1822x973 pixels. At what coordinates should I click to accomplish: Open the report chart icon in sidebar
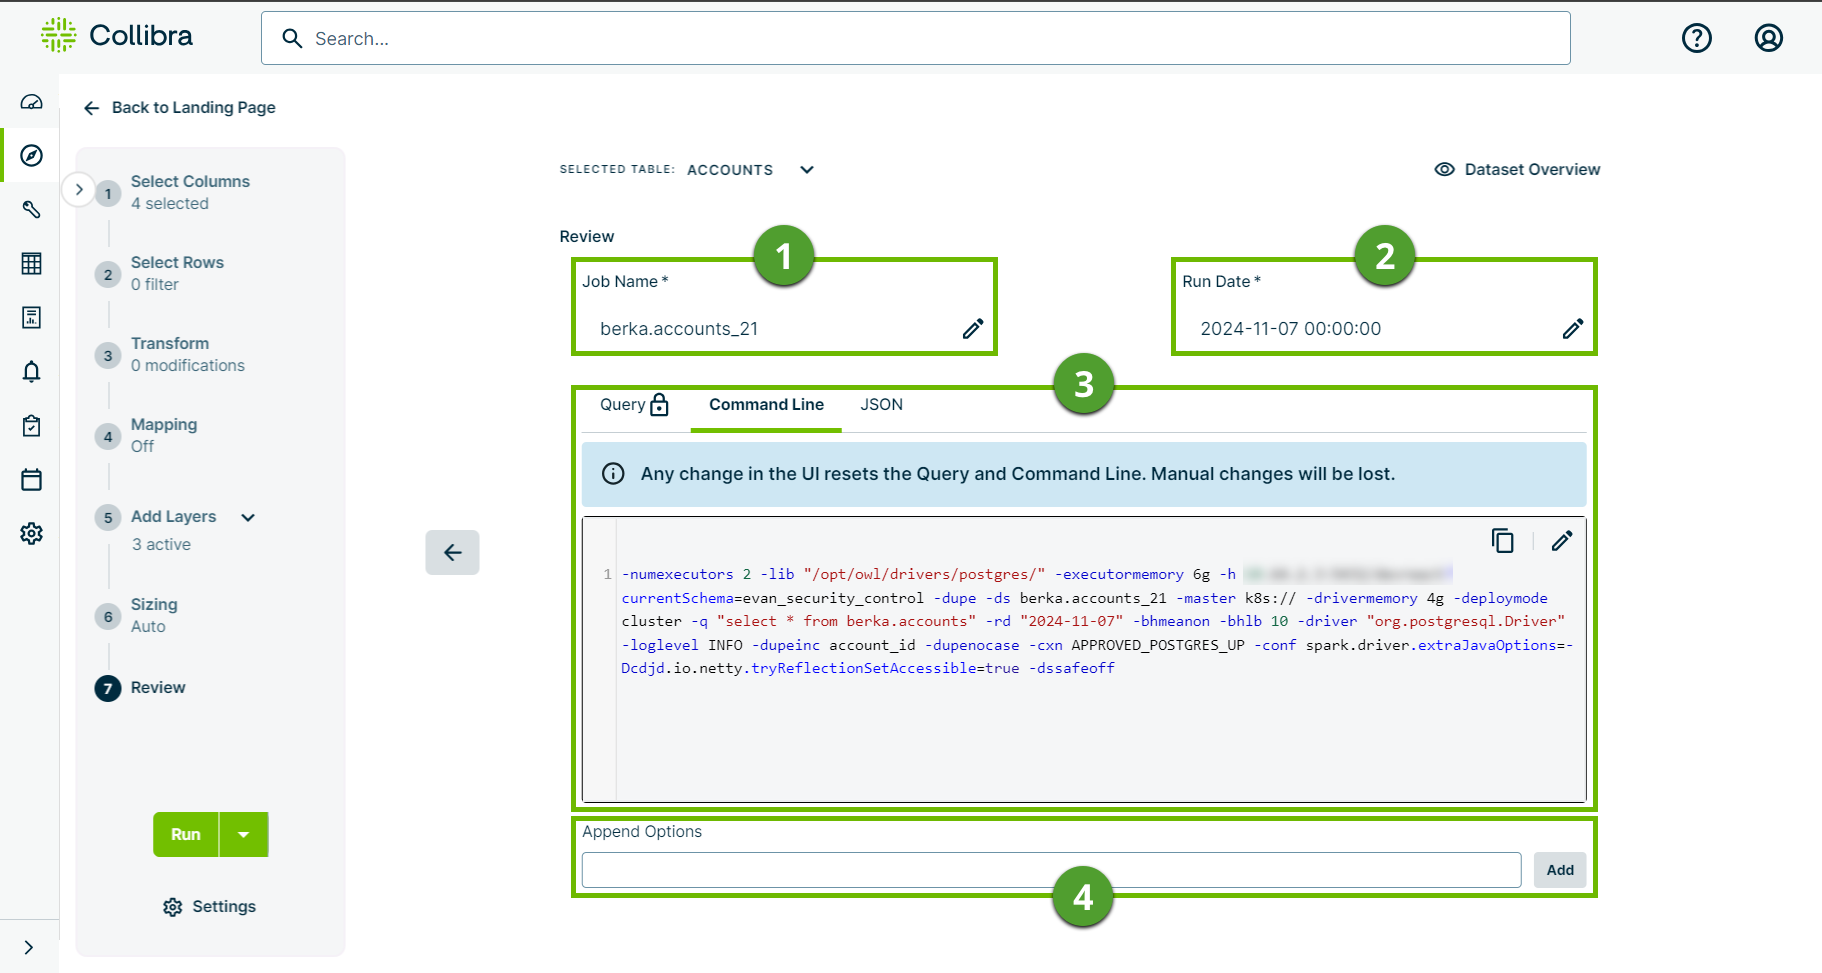pos(31,317)
